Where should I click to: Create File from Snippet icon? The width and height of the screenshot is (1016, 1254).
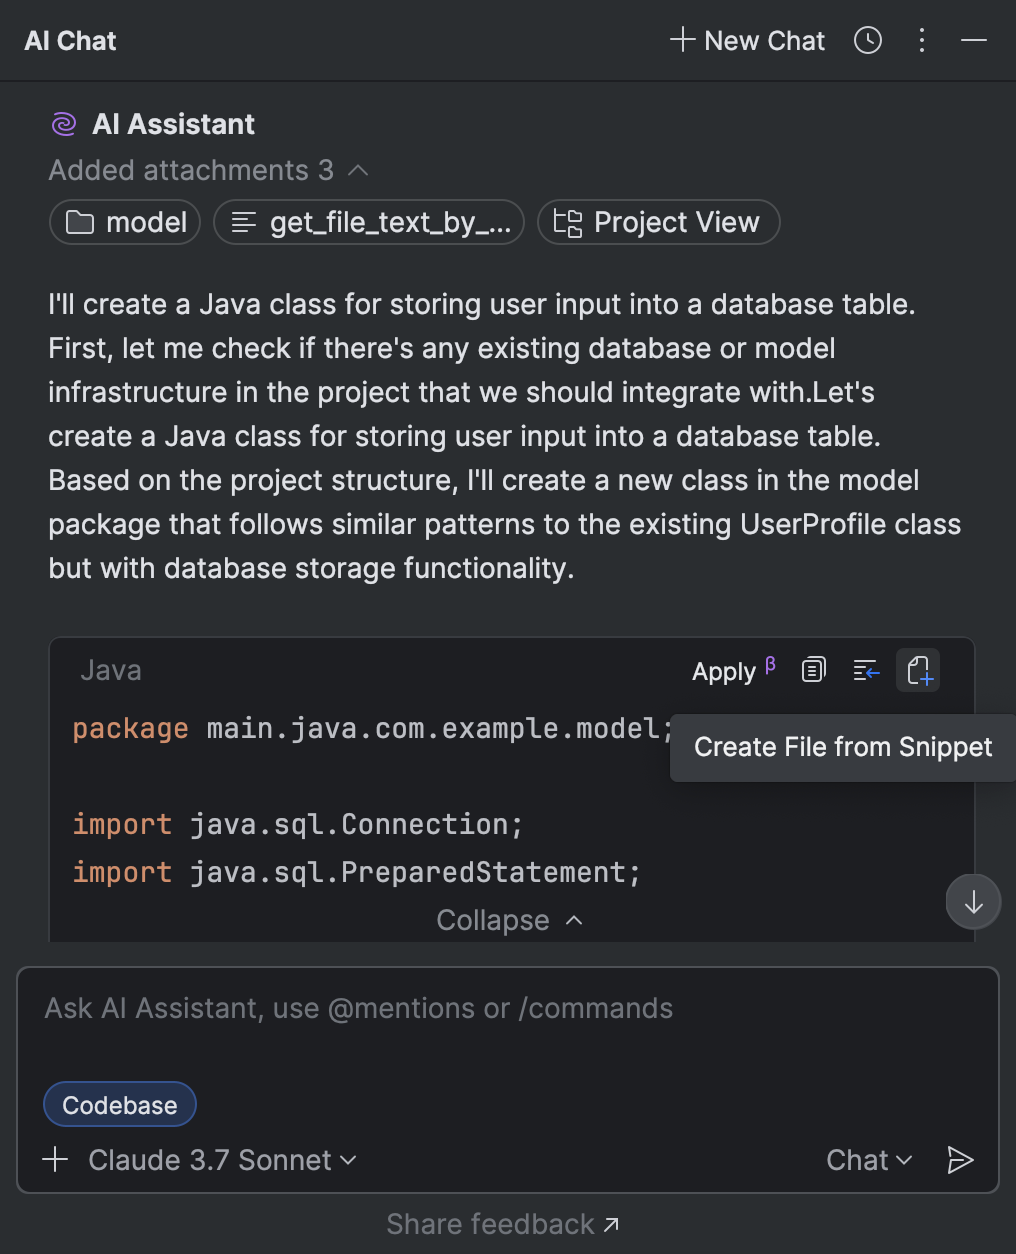tap(918, 670)
